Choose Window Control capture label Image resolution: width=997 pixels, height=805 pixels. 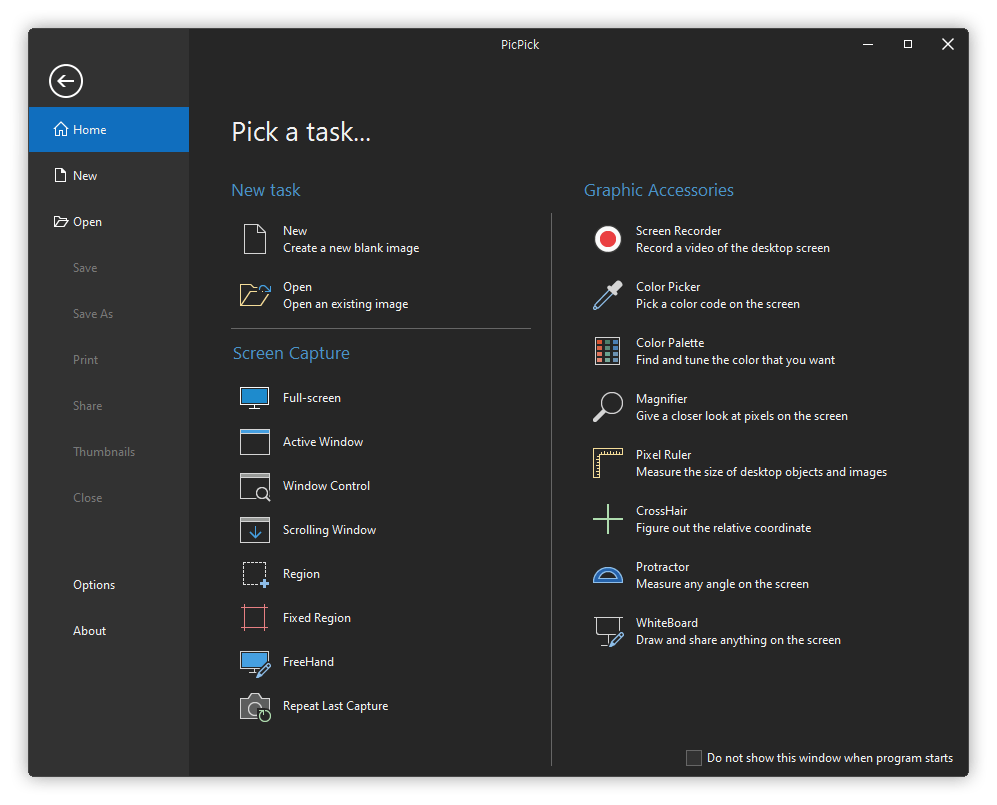pyautogui.click(x=326, y=486)
